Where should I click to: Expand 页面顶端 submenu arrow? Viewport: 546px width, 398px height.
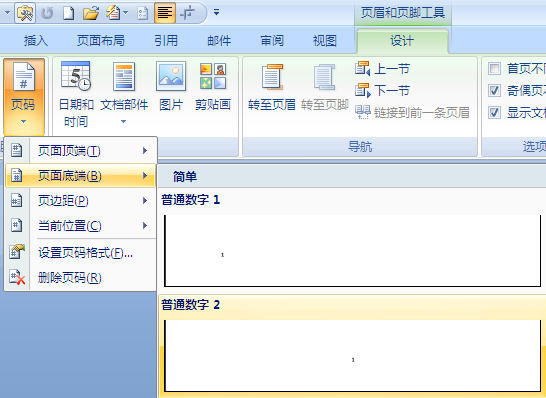point(145,150)
